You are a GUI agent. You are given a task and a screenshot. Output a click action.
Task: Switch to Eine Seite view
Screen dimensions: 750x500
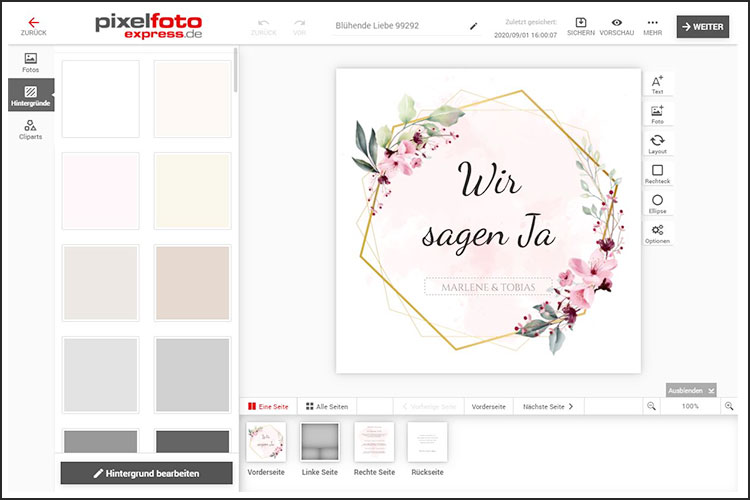tap(271, 407)
